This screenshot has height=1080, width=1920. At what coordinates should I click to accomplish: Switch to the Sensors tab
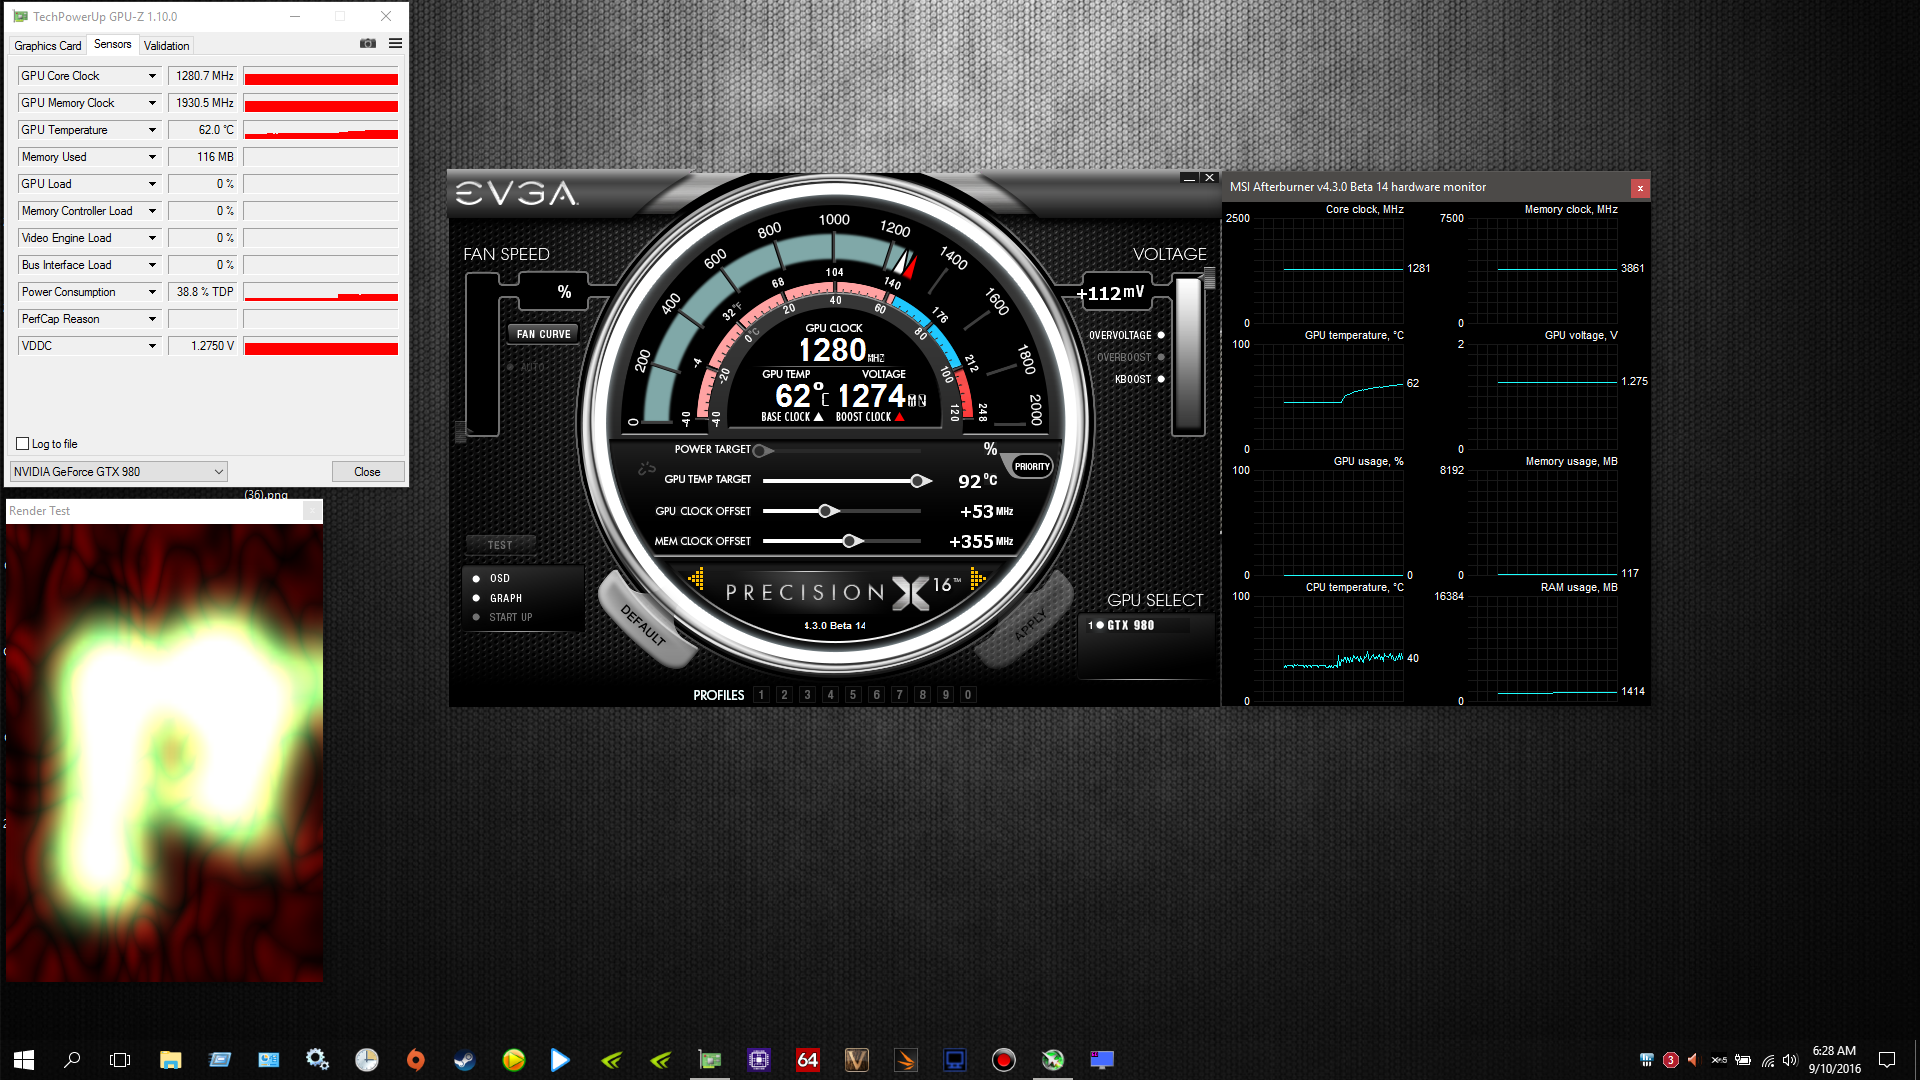tap(112, 44)
